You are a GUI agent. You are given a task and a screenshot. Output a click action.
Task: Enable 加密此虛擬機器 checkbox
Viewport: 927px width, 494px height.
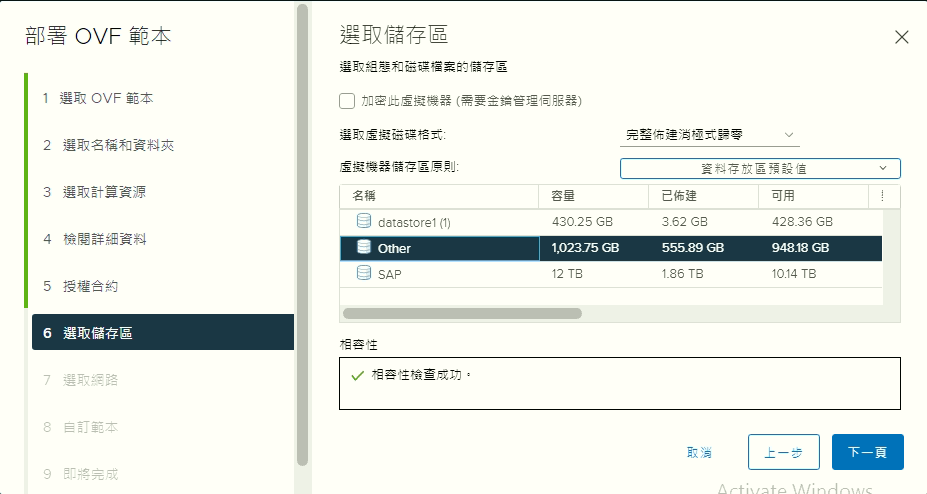(347, 101)
